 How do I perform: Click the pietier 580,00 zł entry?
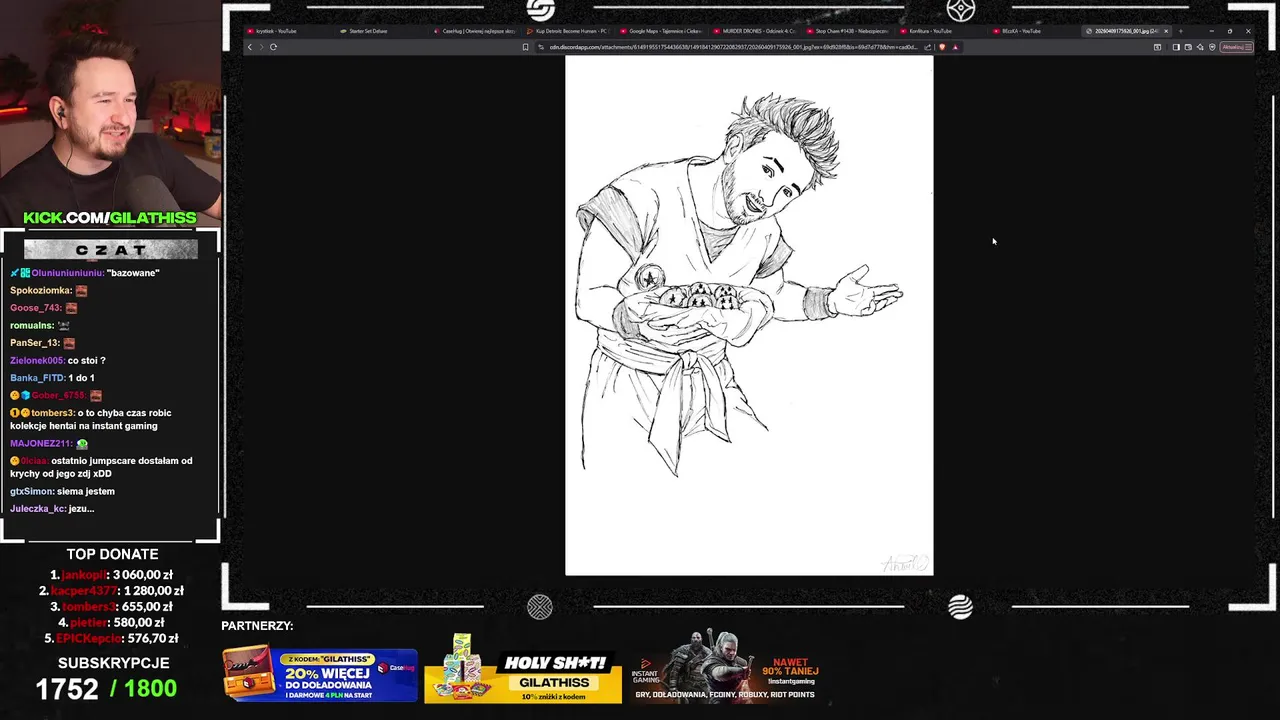point(112,623)
